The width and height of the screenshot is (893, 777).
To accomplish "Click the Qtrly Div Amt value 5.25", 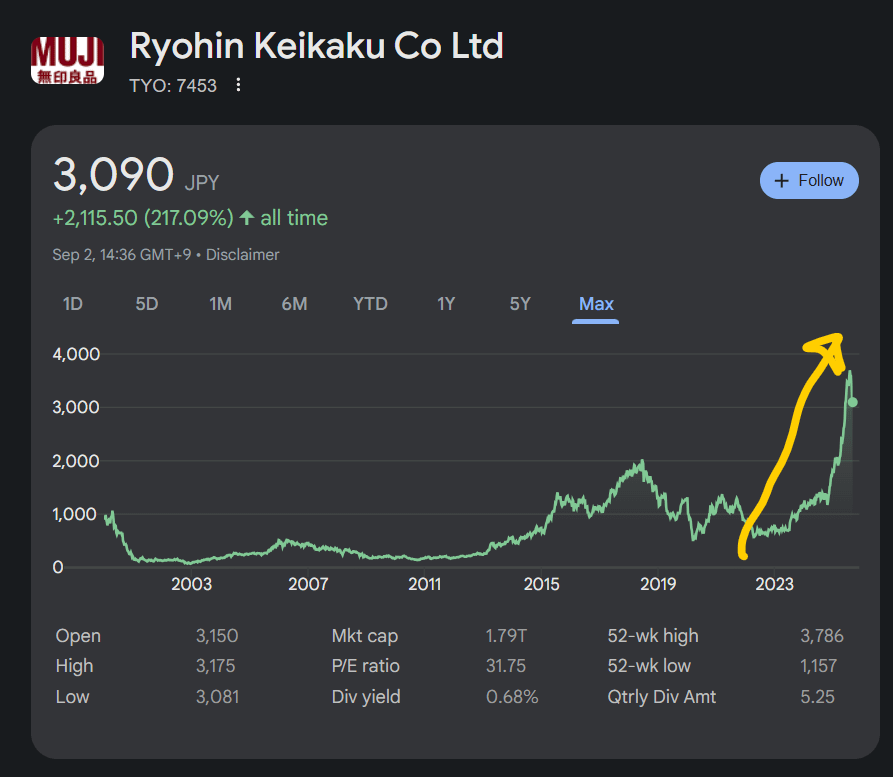I will coord(817,697).
